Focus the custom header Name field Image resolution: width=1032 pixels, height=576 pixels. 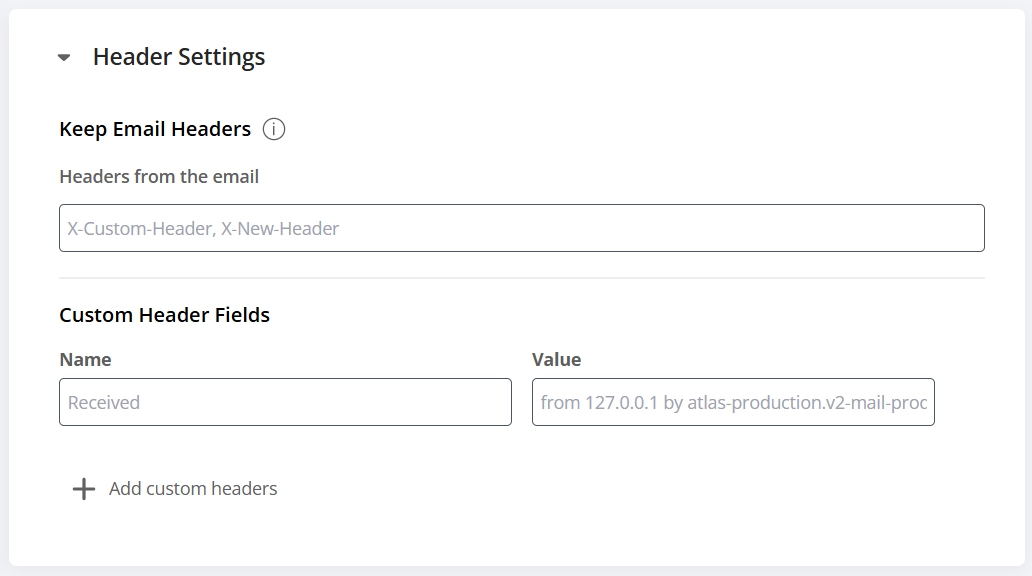285,402
